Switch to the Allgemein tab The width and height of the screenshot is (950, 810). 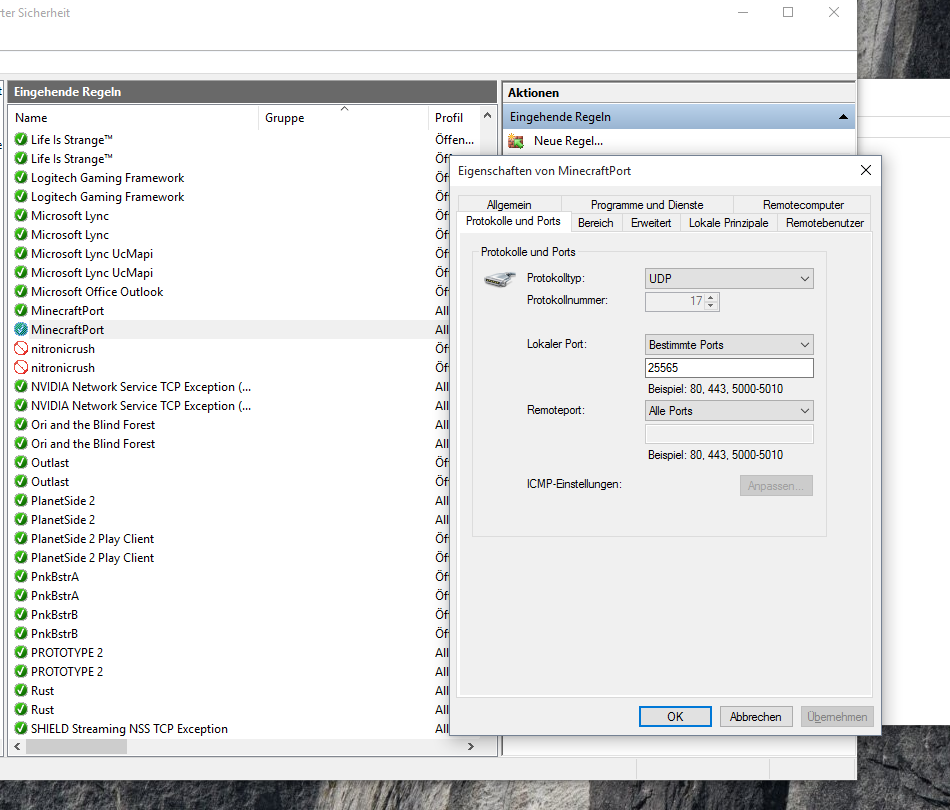coord(509,205)
